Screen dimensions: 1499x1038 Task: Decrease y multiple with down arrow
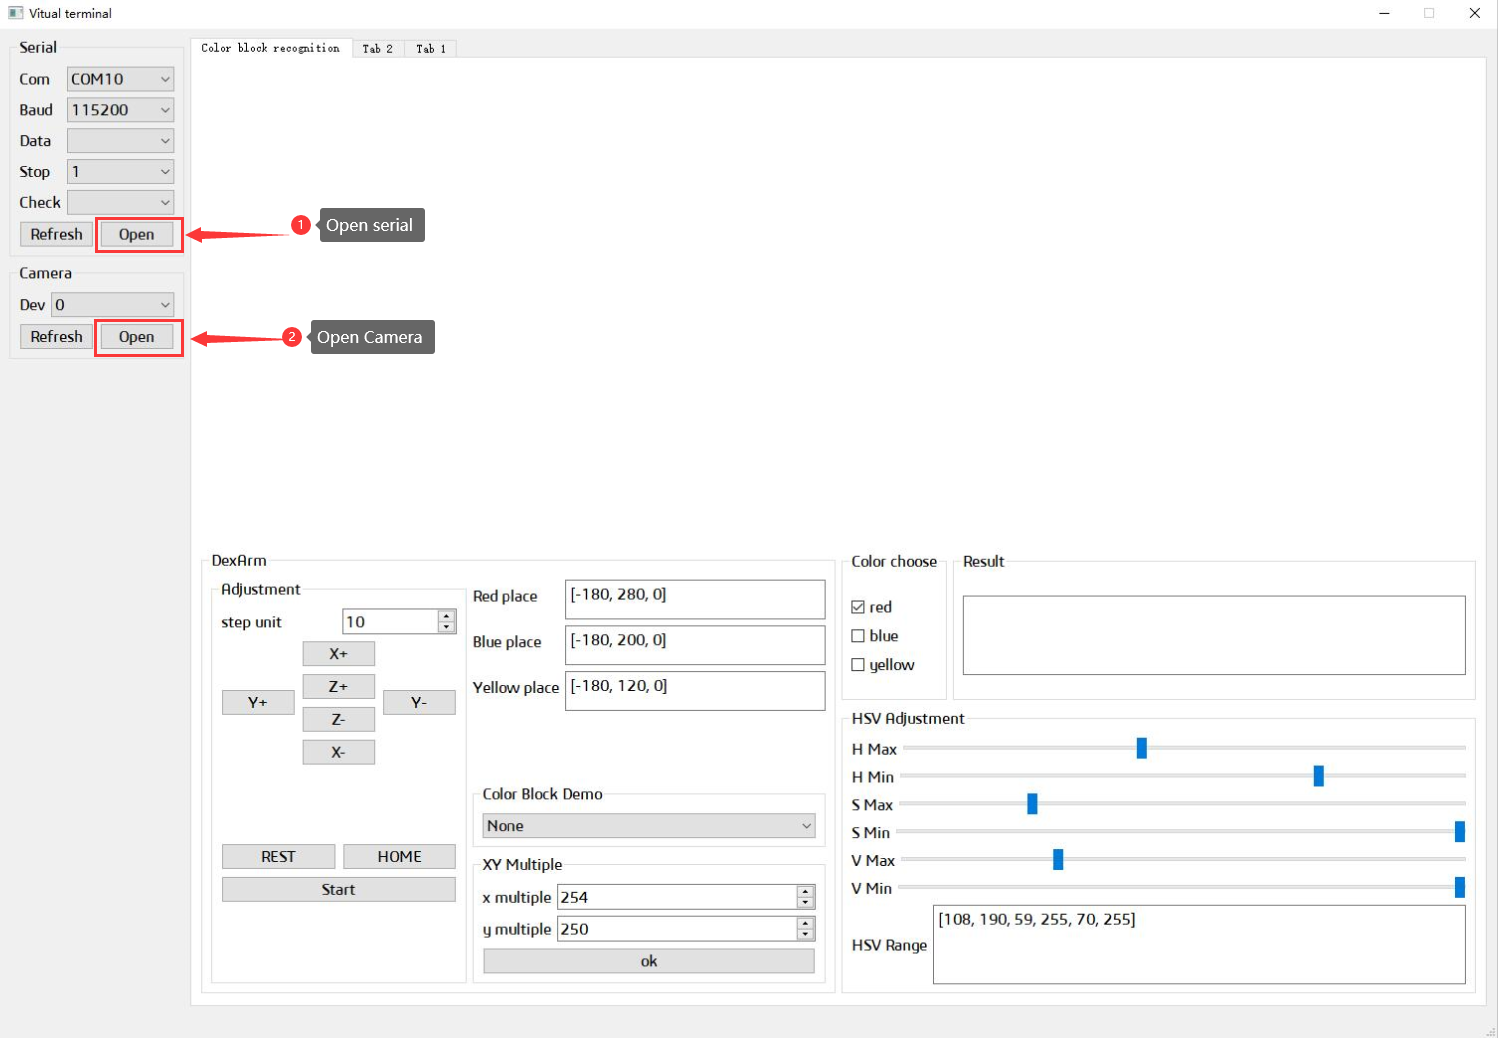(x=806, y=936)
